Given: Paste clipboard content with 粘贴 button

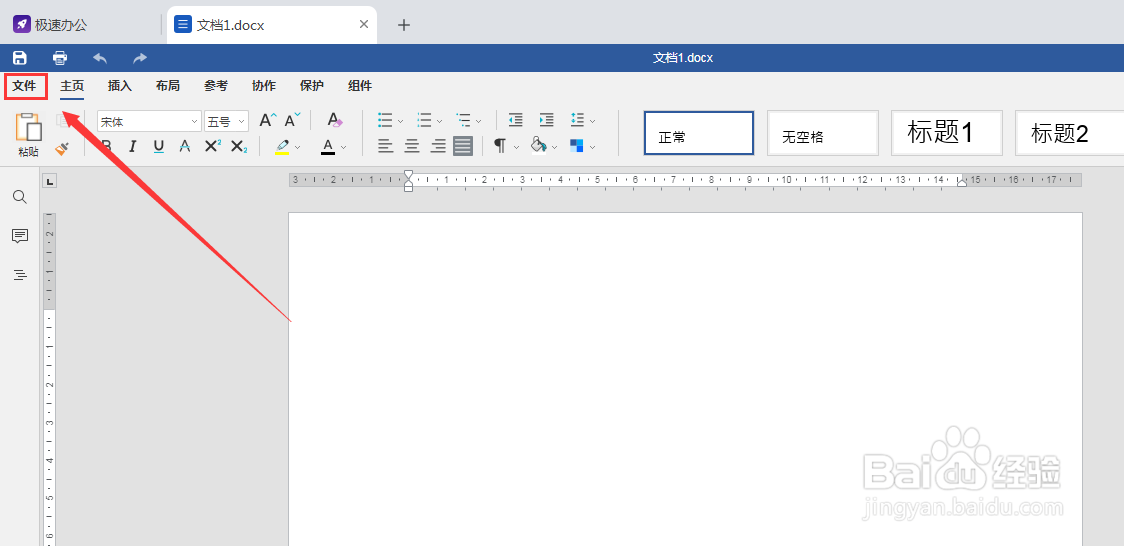Looking at the screenshot, I should point(29,135).
